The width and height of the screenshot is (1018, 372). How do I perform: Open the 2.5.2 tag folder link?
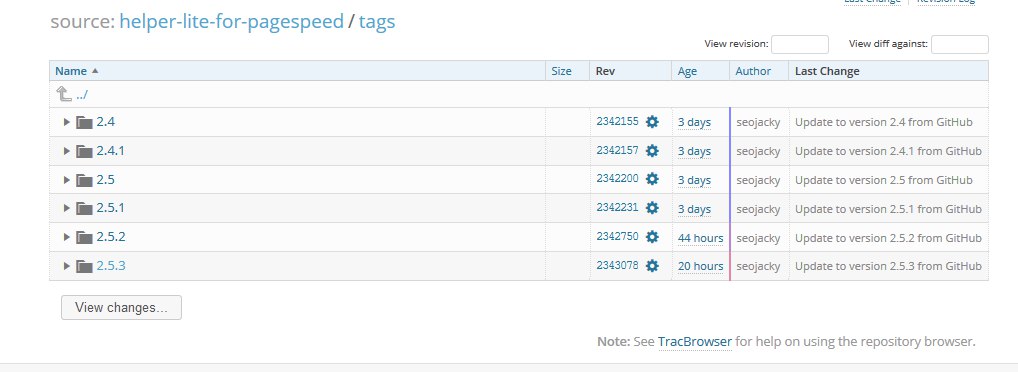point(111,237)
